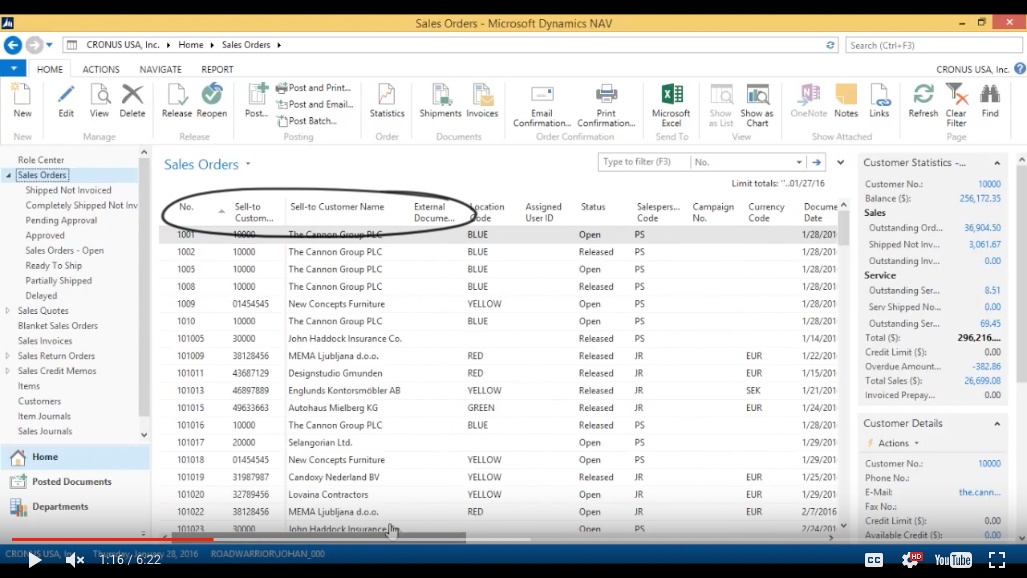
Task: Reopen the selected order
Action: (x=212, y=101)
